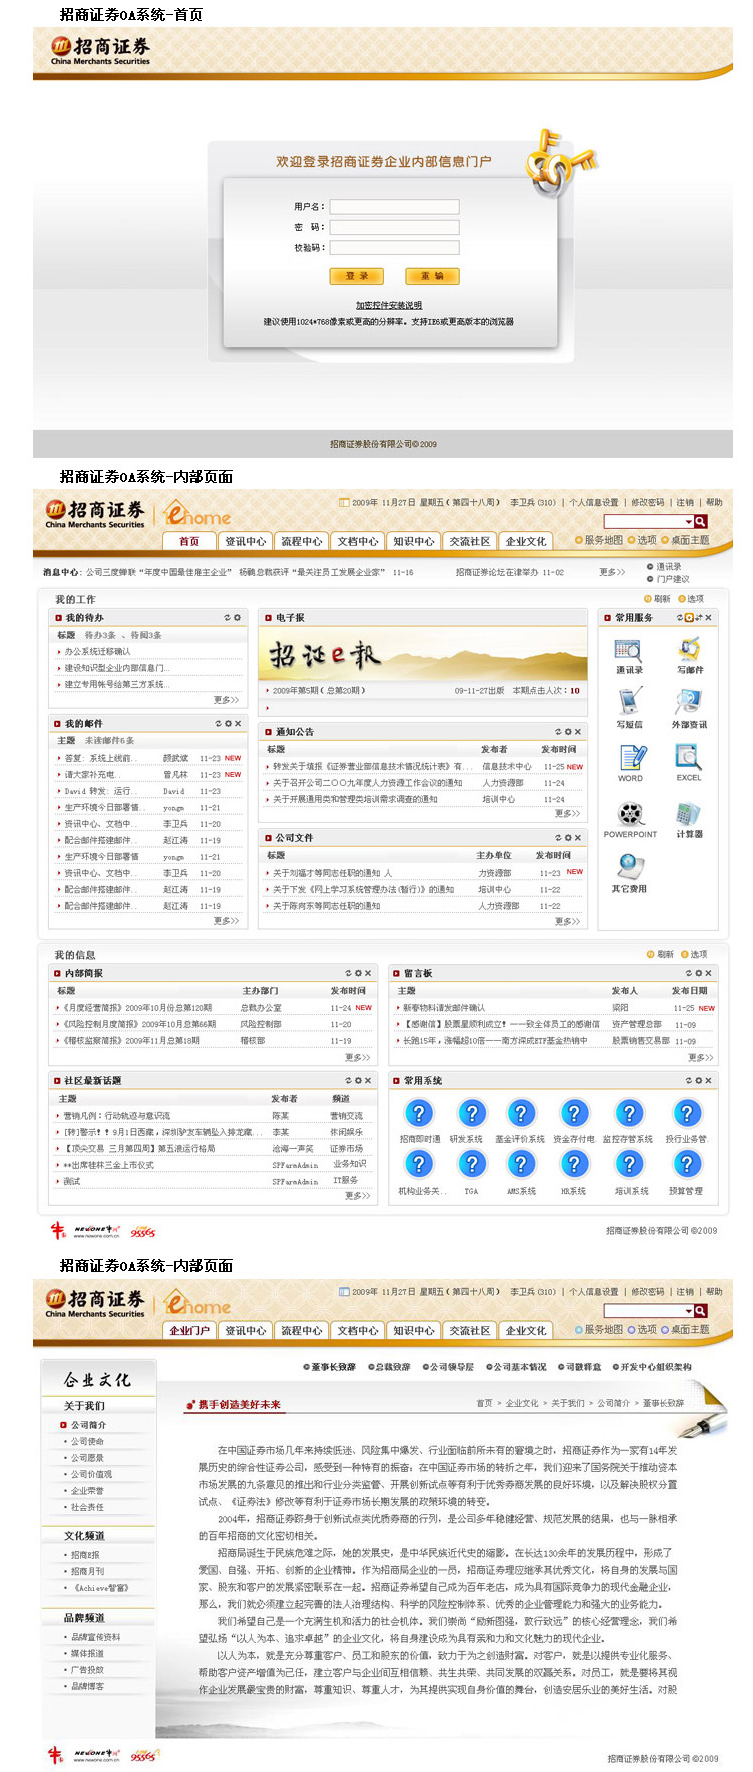Select 招商月刊 under 文化频道
This screenshot has width=753, height=1772.
(87, 1571)
